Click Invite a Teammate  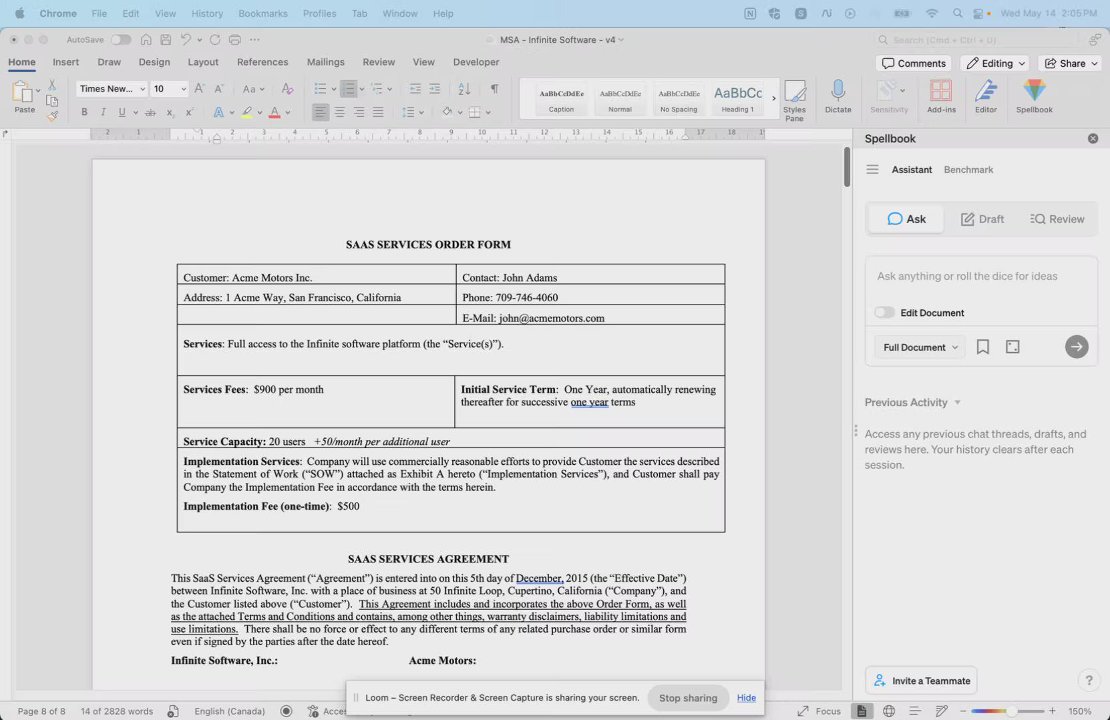[x=921, y=680]
